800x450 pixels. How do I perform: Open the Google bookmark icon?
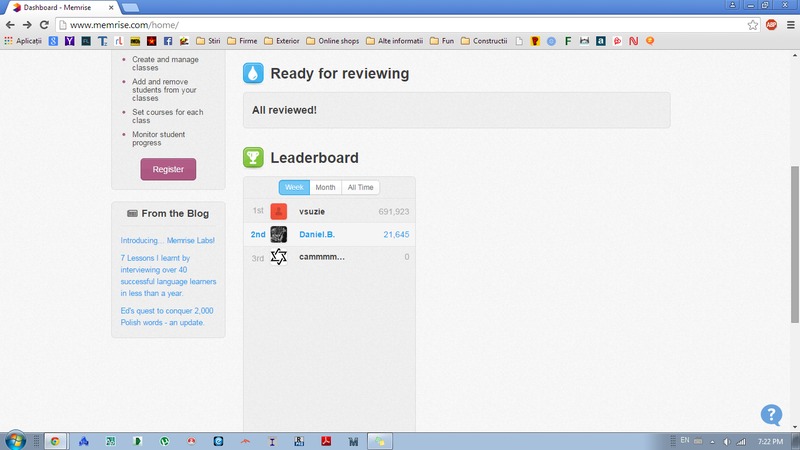tap(53, 41)
